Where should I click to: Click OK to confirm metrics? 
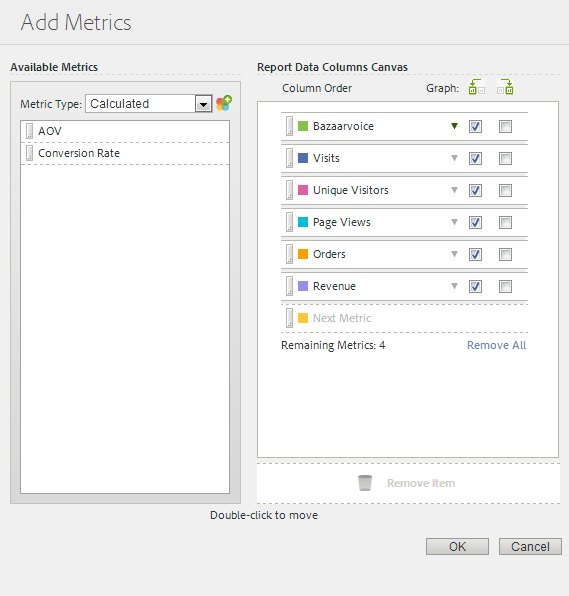point(457,546)
